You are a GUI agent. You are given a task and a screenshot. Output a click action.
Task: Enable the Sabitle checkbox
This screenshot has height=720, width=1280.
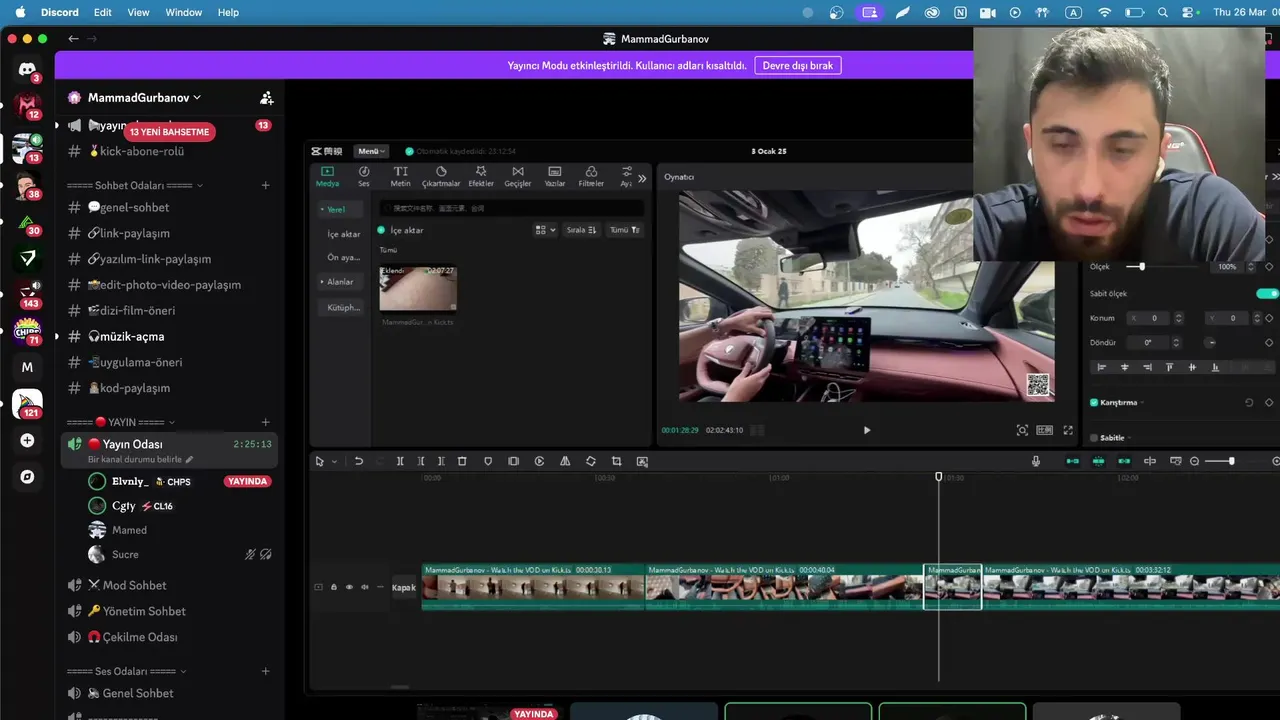coord(1094,438)
